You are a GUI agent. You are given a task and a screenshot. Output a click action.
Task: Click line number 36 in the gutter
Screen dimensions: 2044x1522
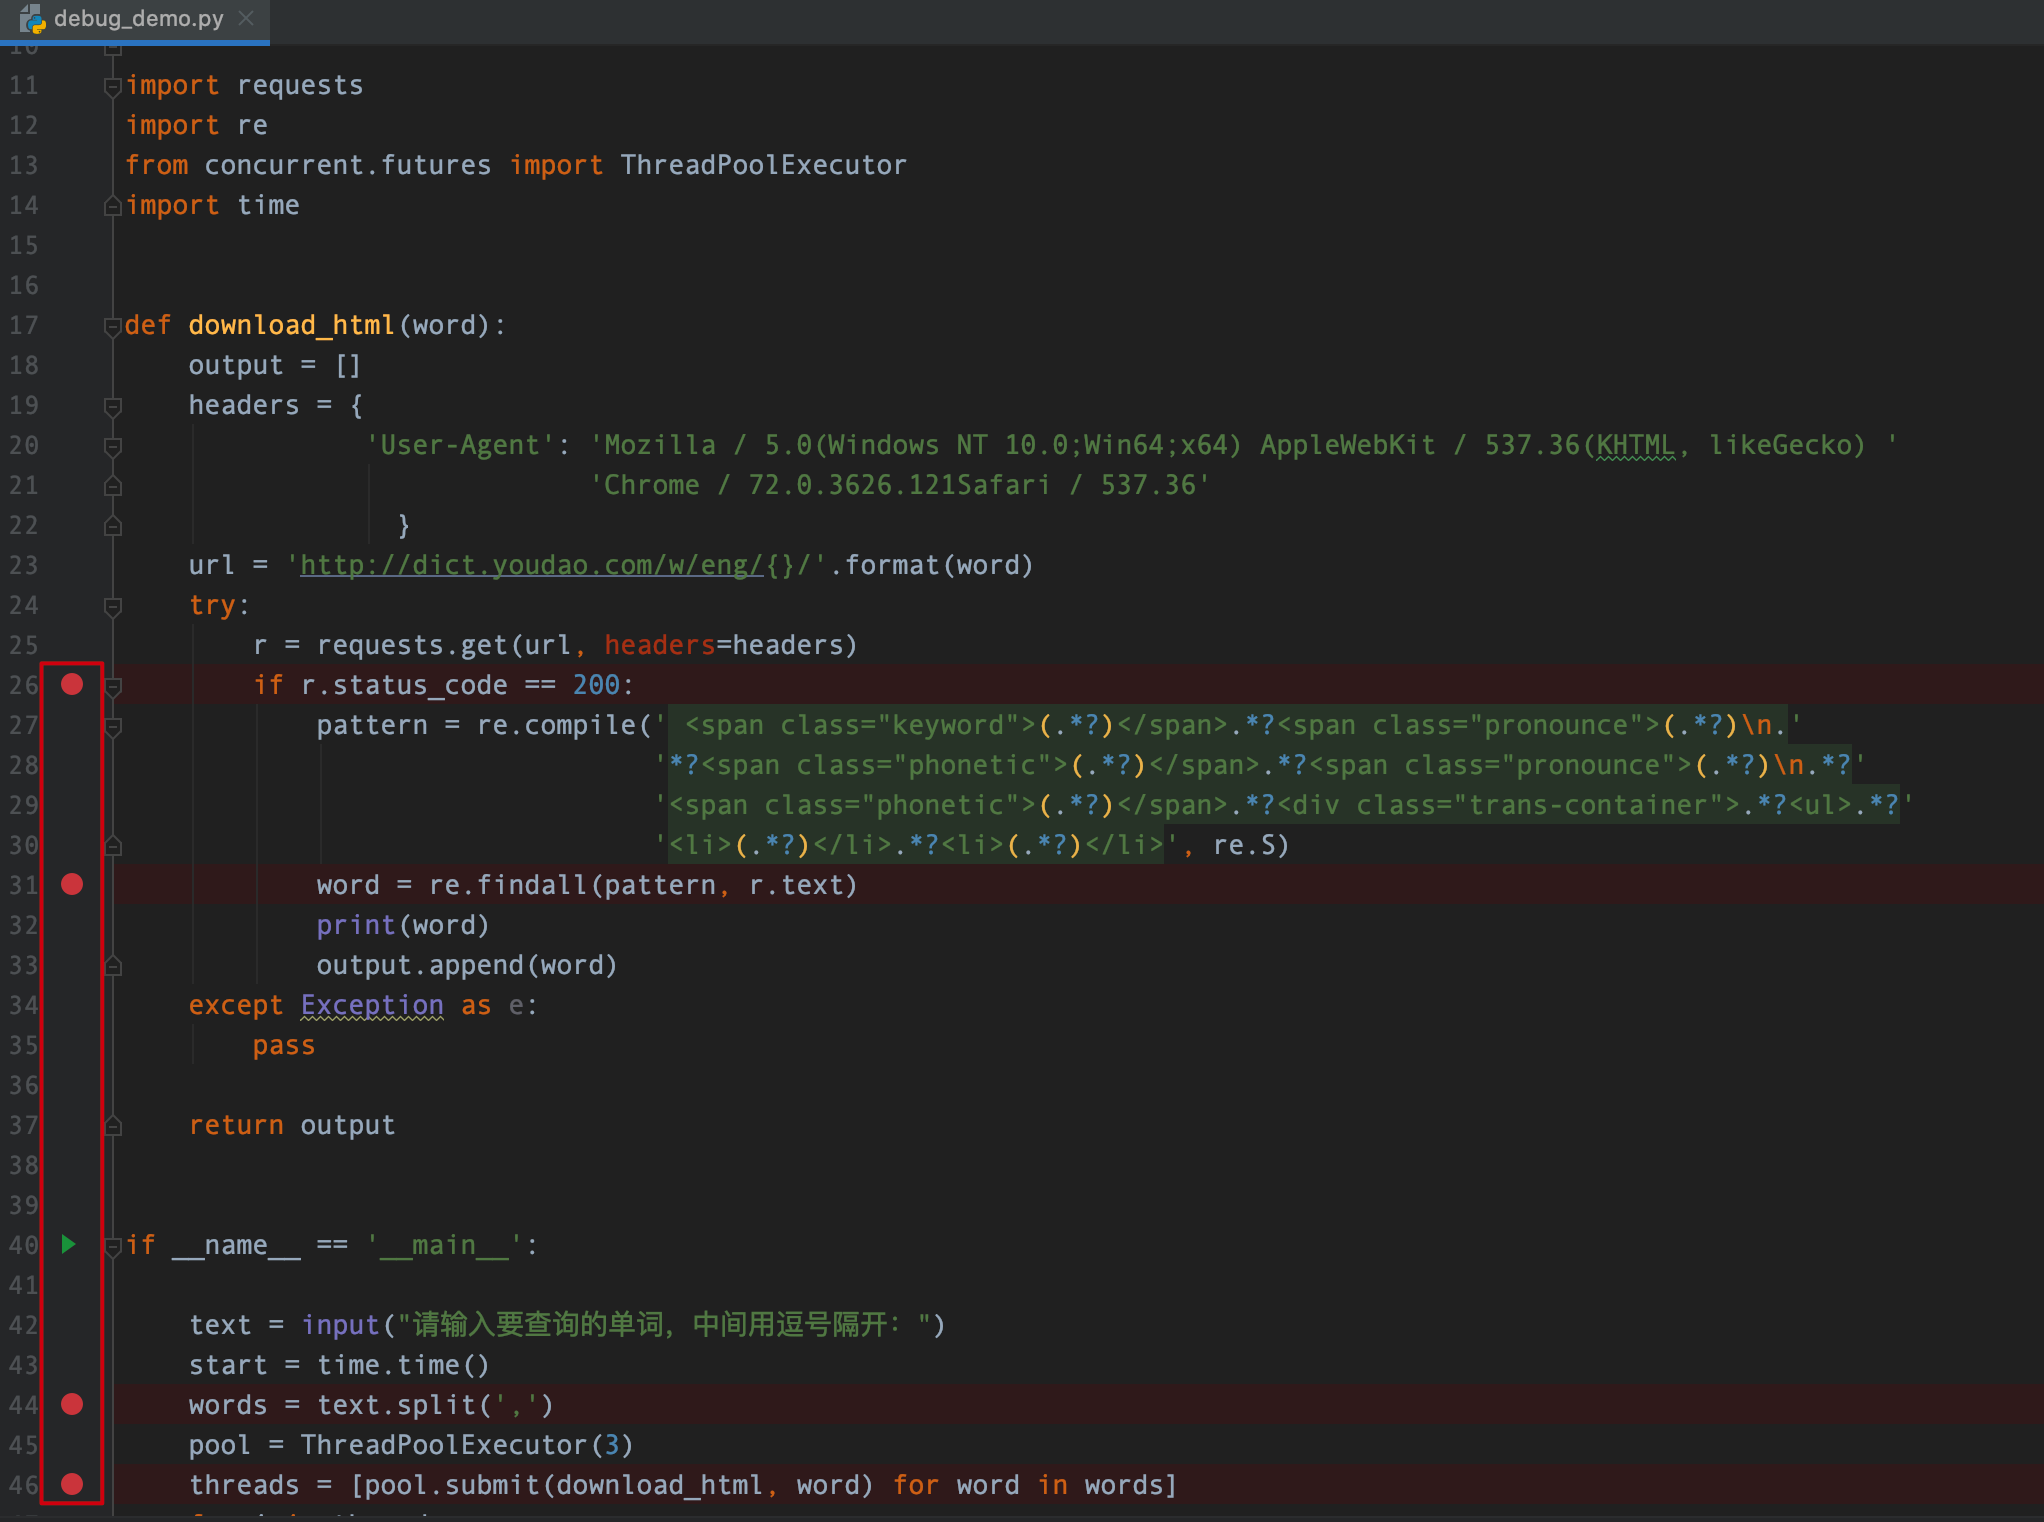[x=24, y=1085]
